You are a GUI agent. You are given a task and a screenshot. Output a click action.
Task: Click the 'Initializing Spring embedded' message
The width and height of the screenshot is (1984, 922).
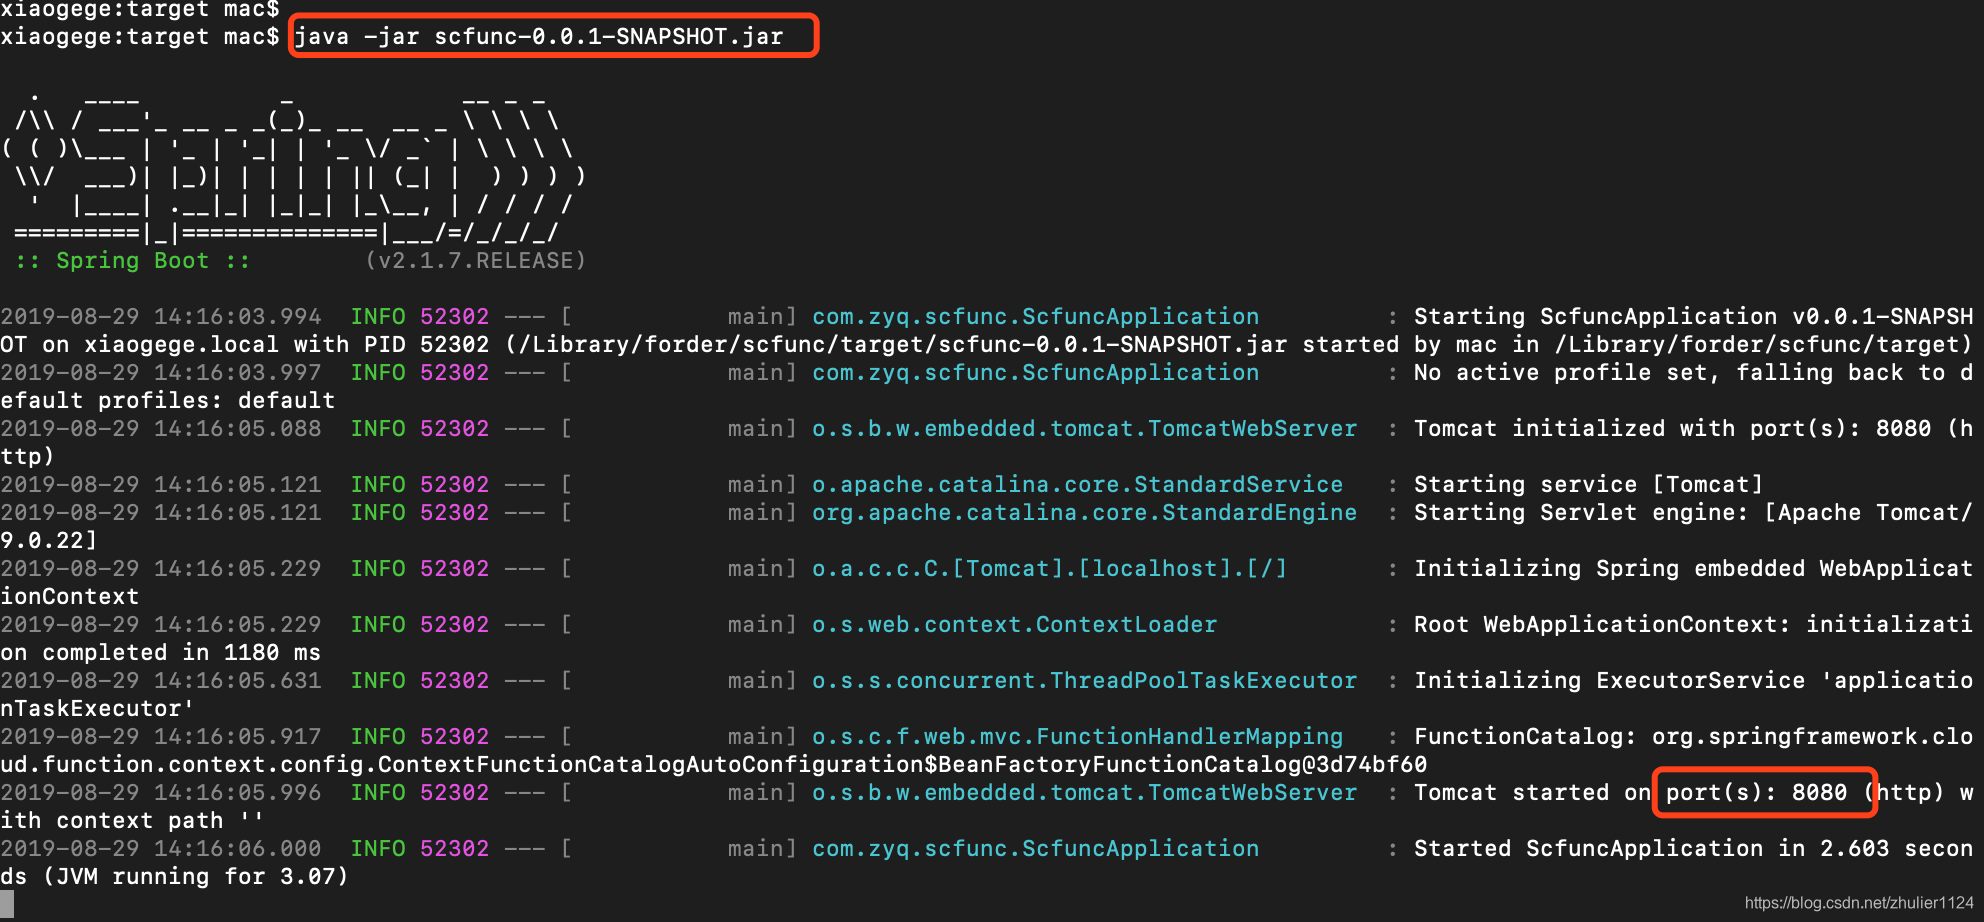tap(1693, 569)
